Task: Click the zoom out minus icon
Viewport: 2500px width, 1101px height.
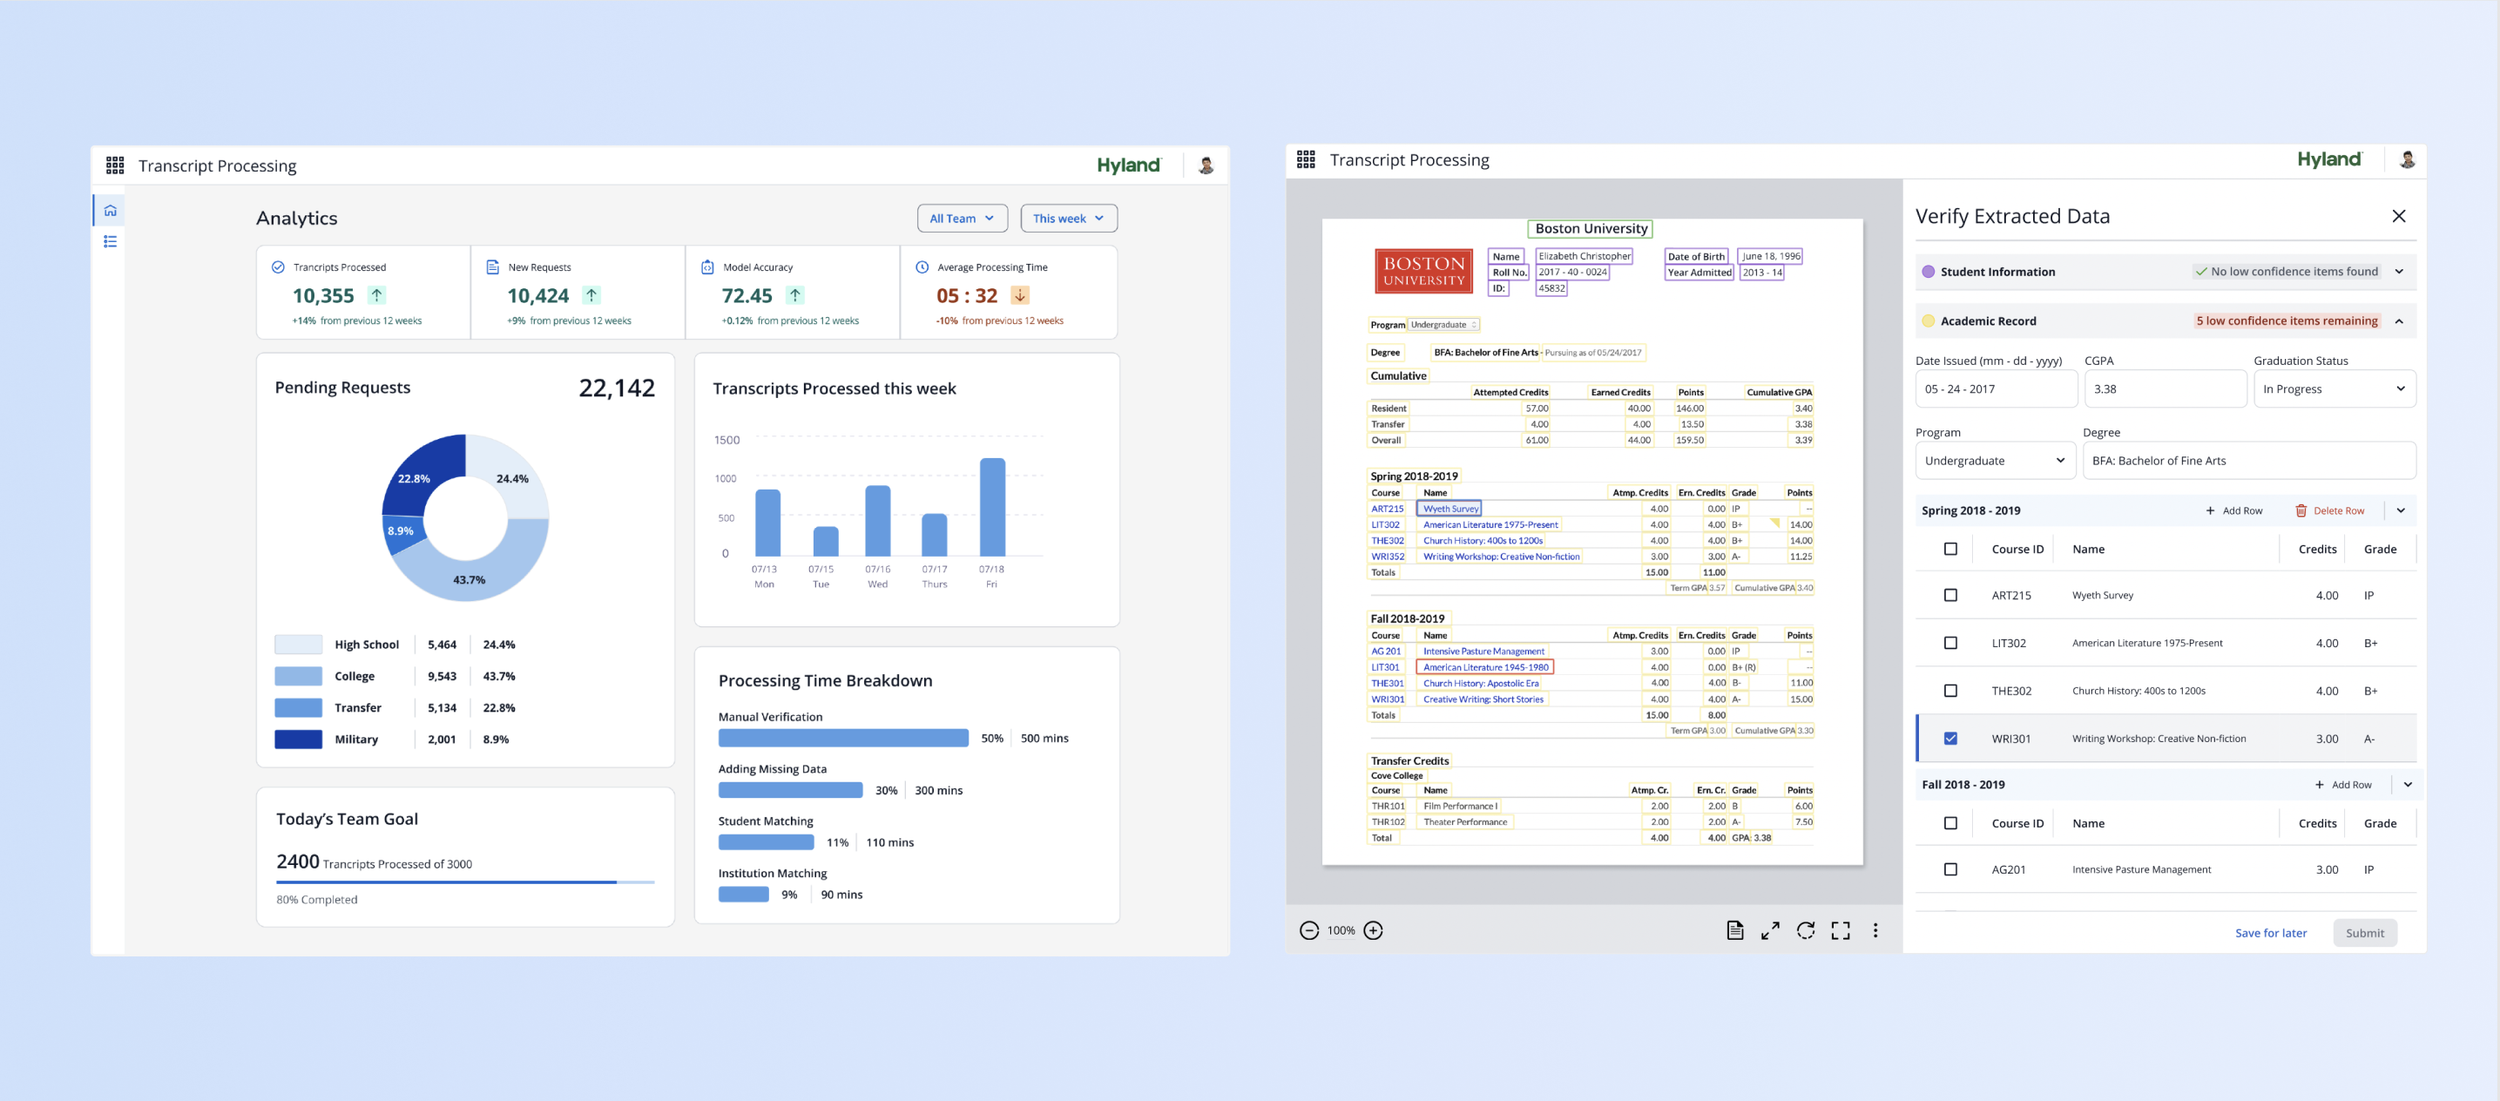Action: pos(1309,931)
